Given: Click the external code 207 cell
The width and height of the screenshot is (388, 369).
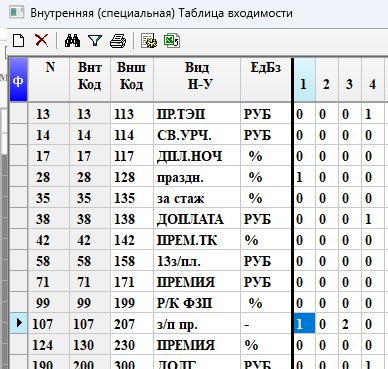Looking at the screenshot, I should pos(132,324).
